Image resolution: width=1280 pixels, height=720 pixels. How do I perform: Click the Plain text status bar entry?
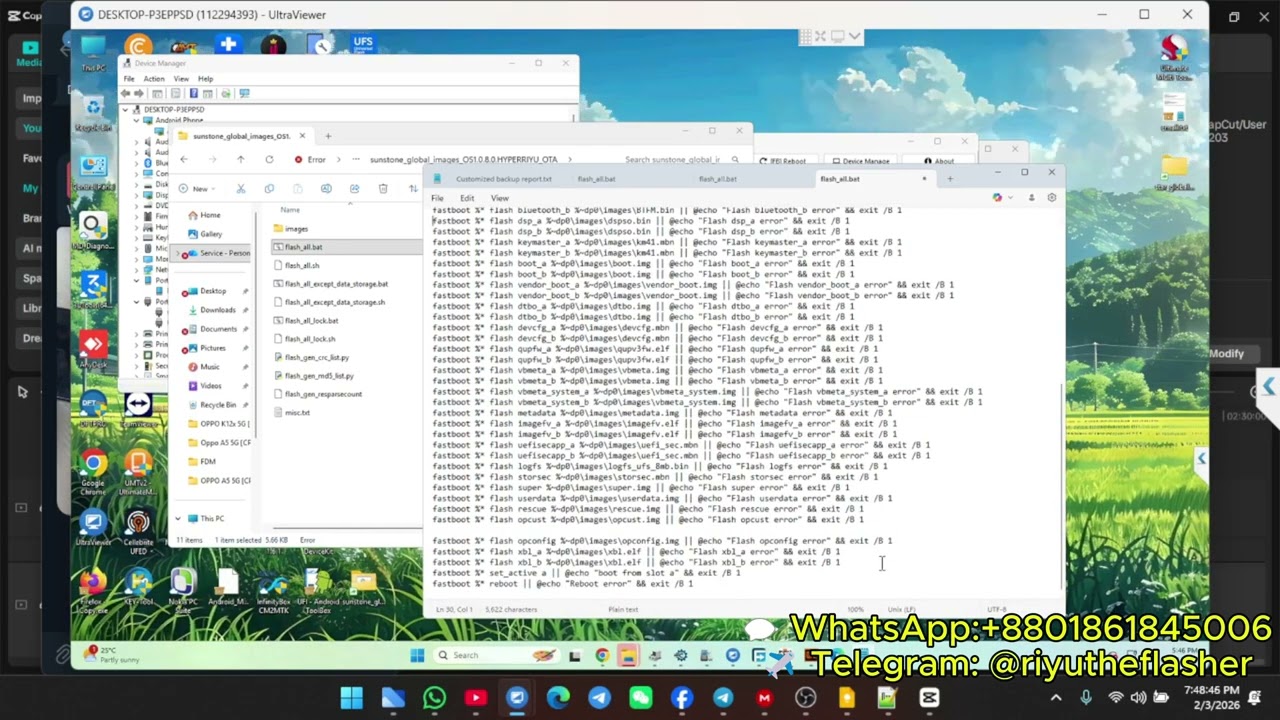tap(623, 609)
